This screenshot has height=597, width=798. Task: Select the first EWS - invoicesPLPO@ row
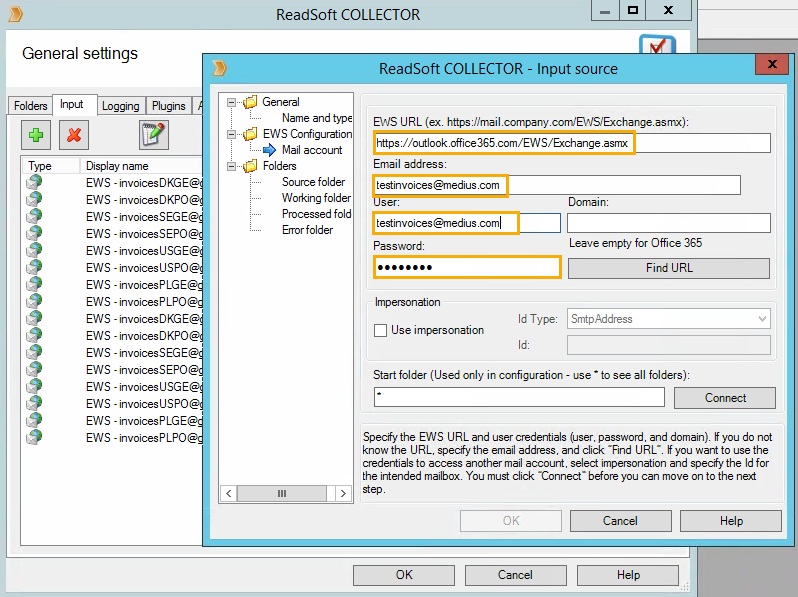click(112, 302)
